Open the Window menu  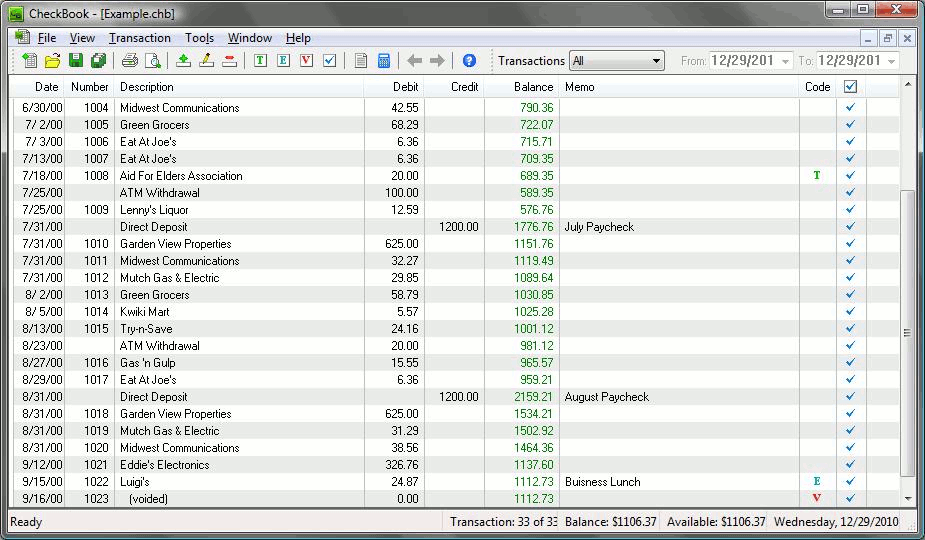[x=250, y=38]
